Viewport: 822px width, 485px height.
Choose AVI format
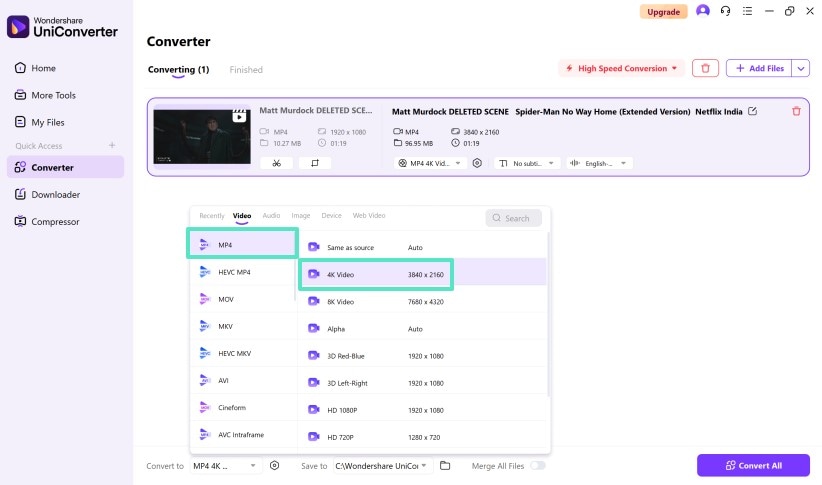point(243,381)
